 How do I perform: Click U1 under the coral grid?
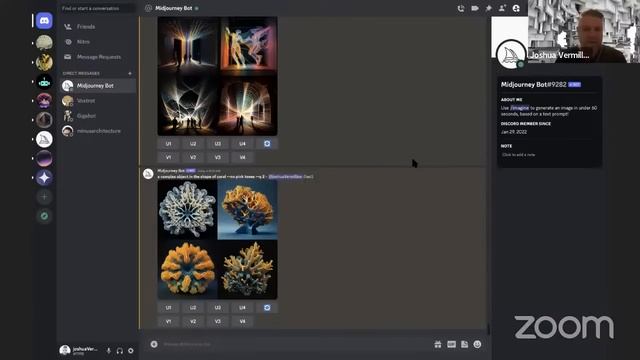(x=169, y=307)
